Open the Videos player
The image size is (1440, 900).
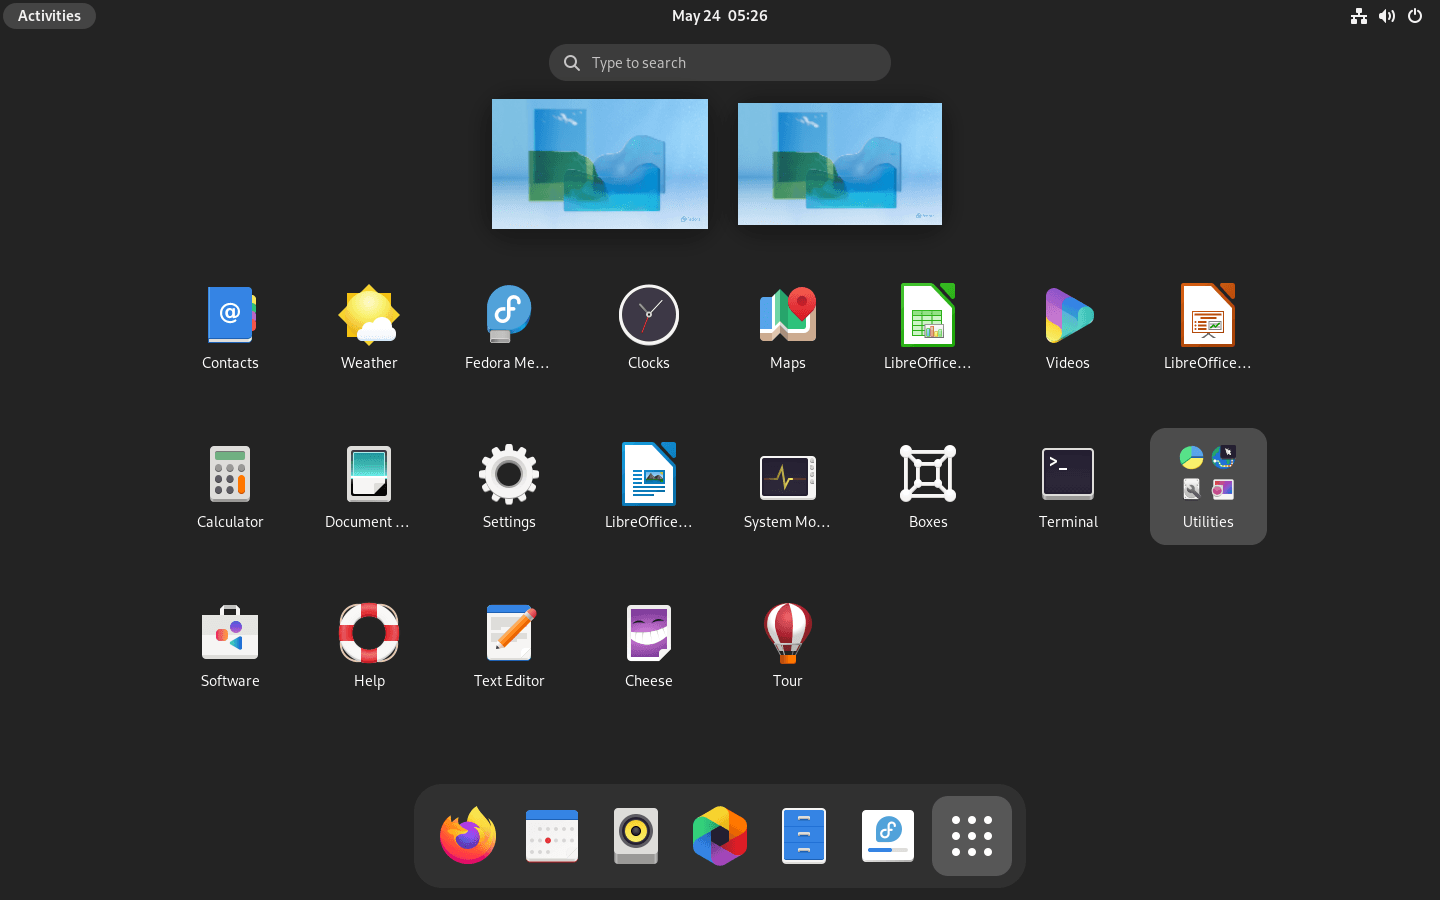coord(1068,314)
